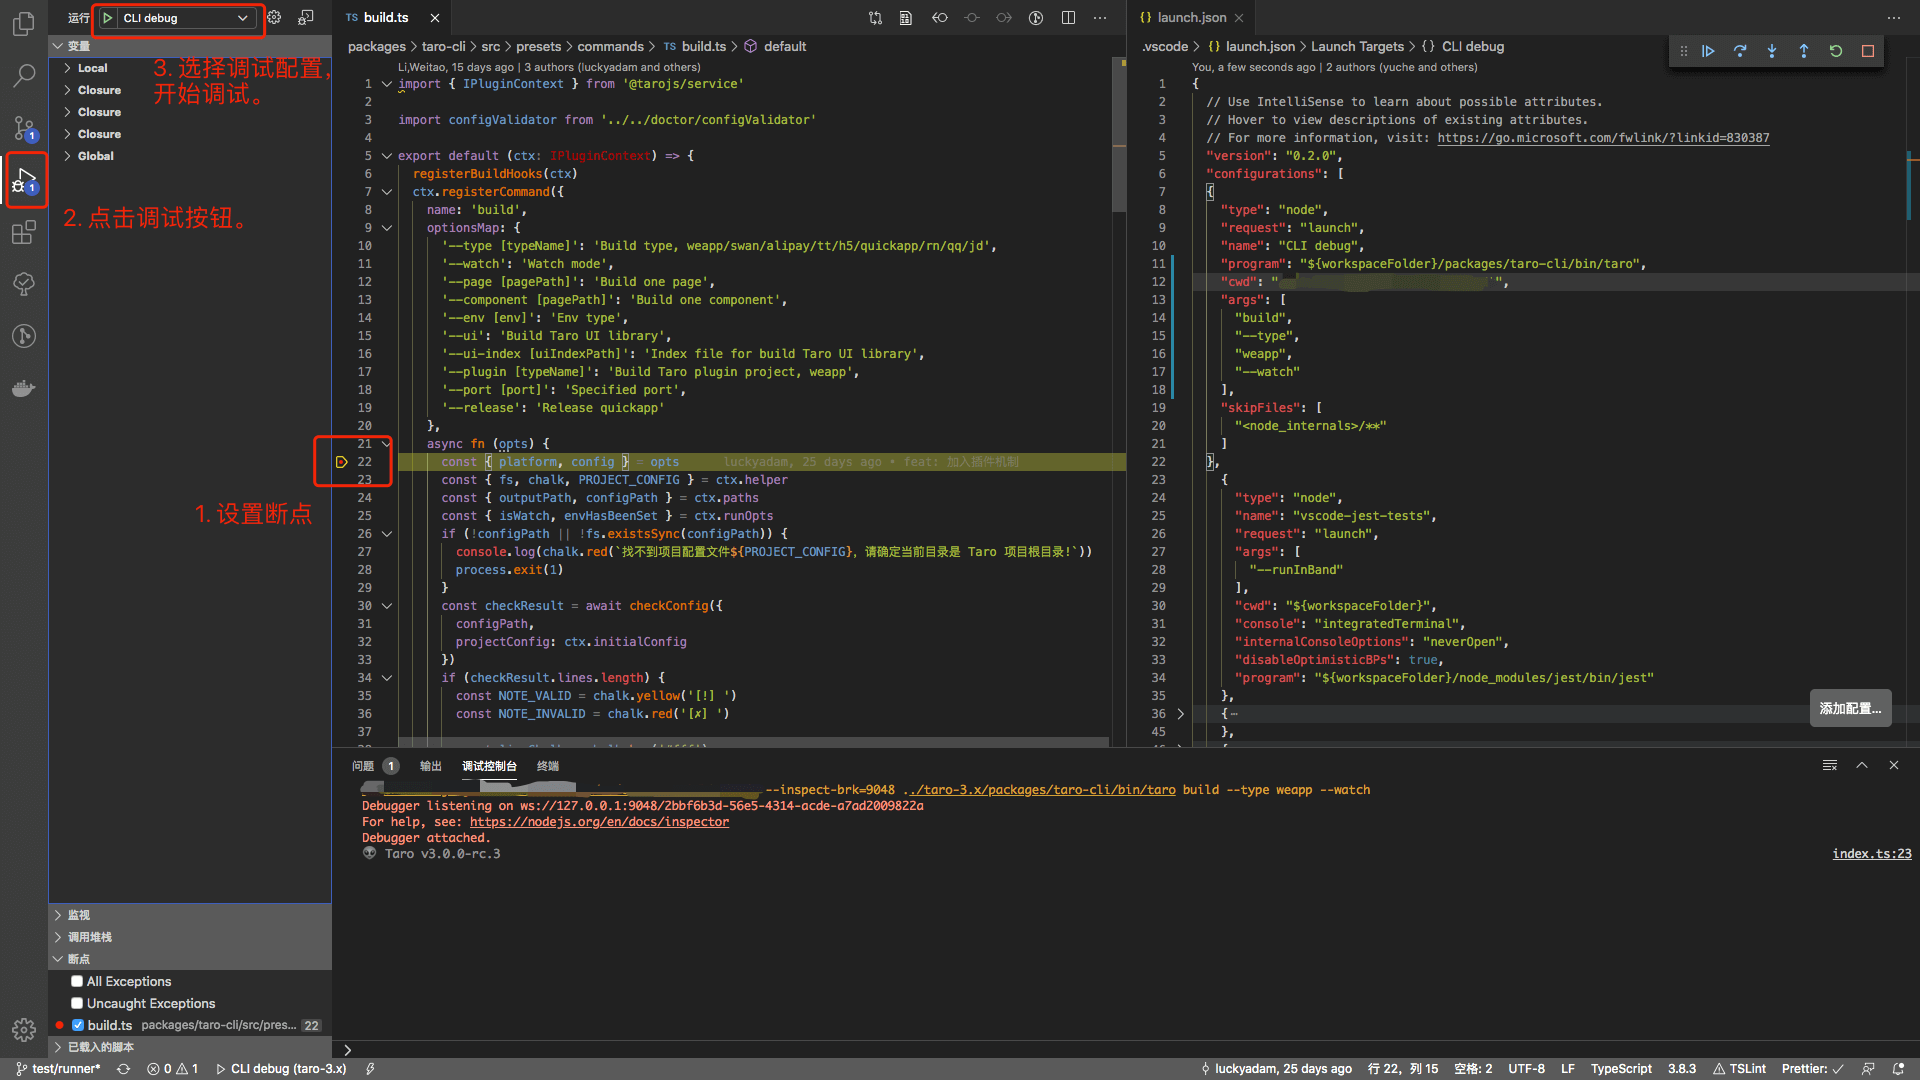This screenshot has width=1920, height=1080.
Task: Click the debug console input prompt
Action: [1125, 1049]
